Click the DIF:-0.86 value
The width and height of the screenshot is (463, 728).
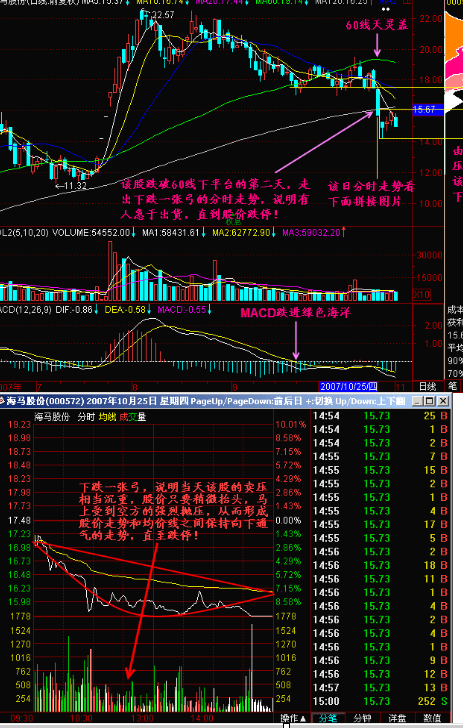point(74,309)
